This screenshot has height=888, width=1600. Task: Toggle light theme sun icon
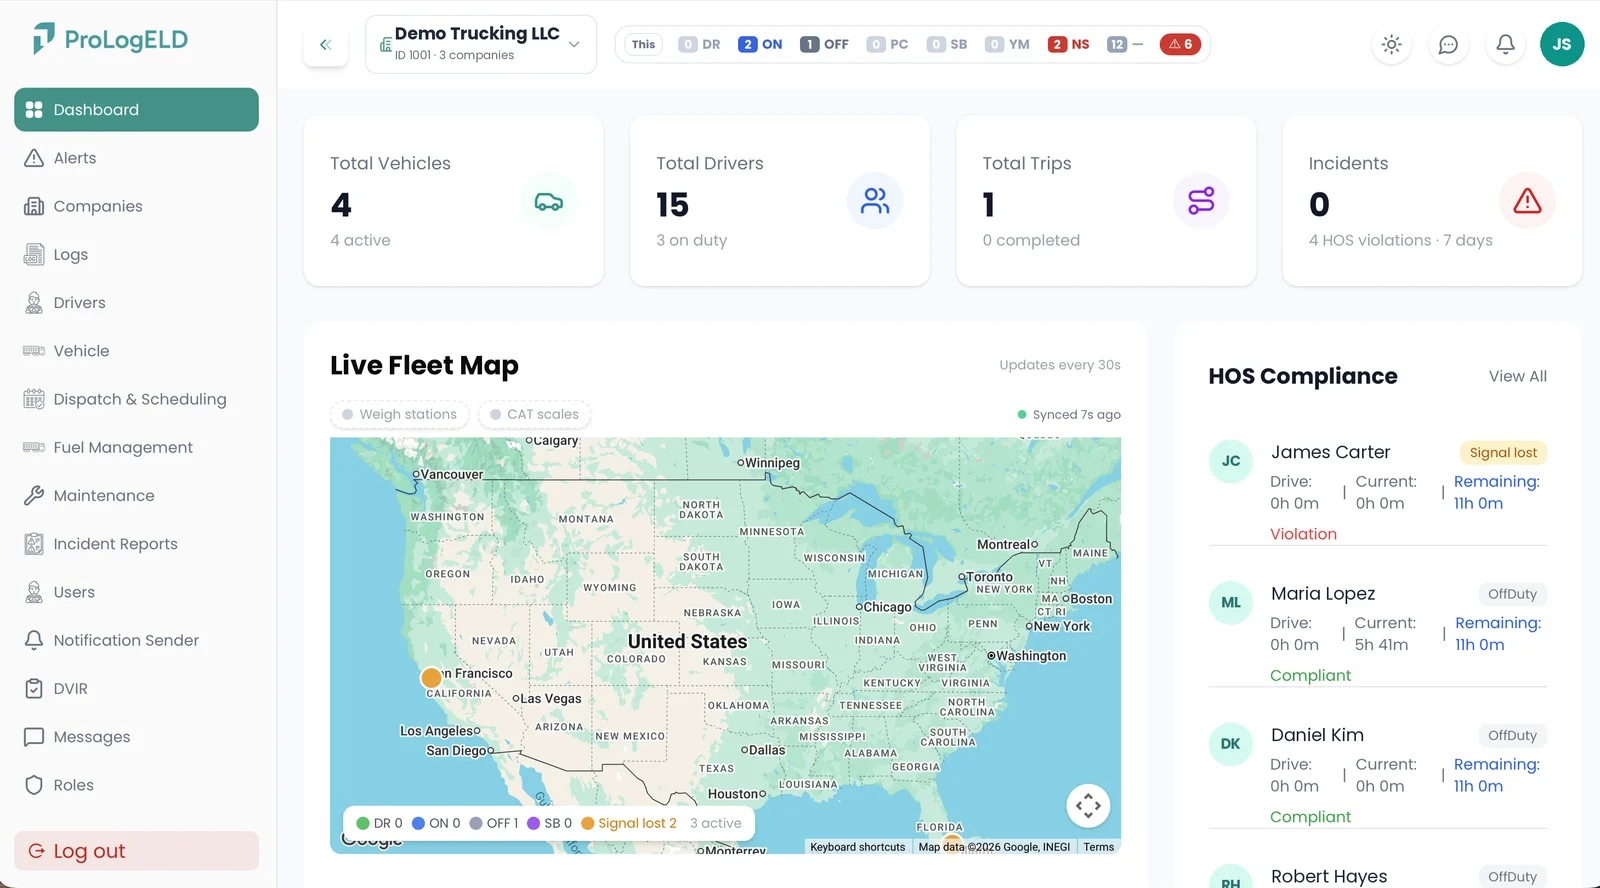click(1391, 45)
